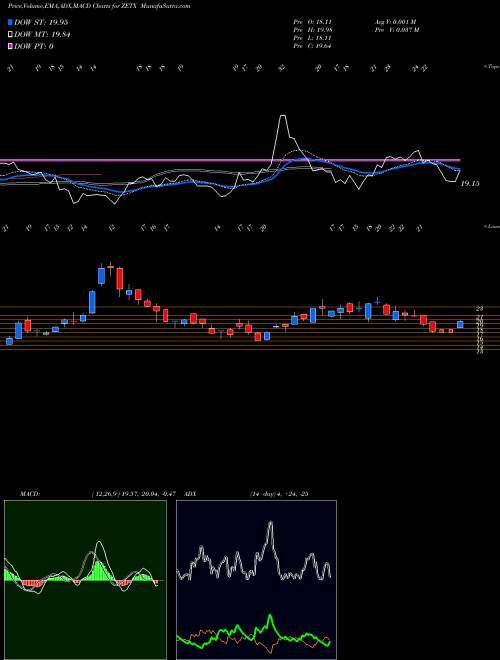Click the tall spike of the white line
Screen dimensions: 500x660
[283, 116]
